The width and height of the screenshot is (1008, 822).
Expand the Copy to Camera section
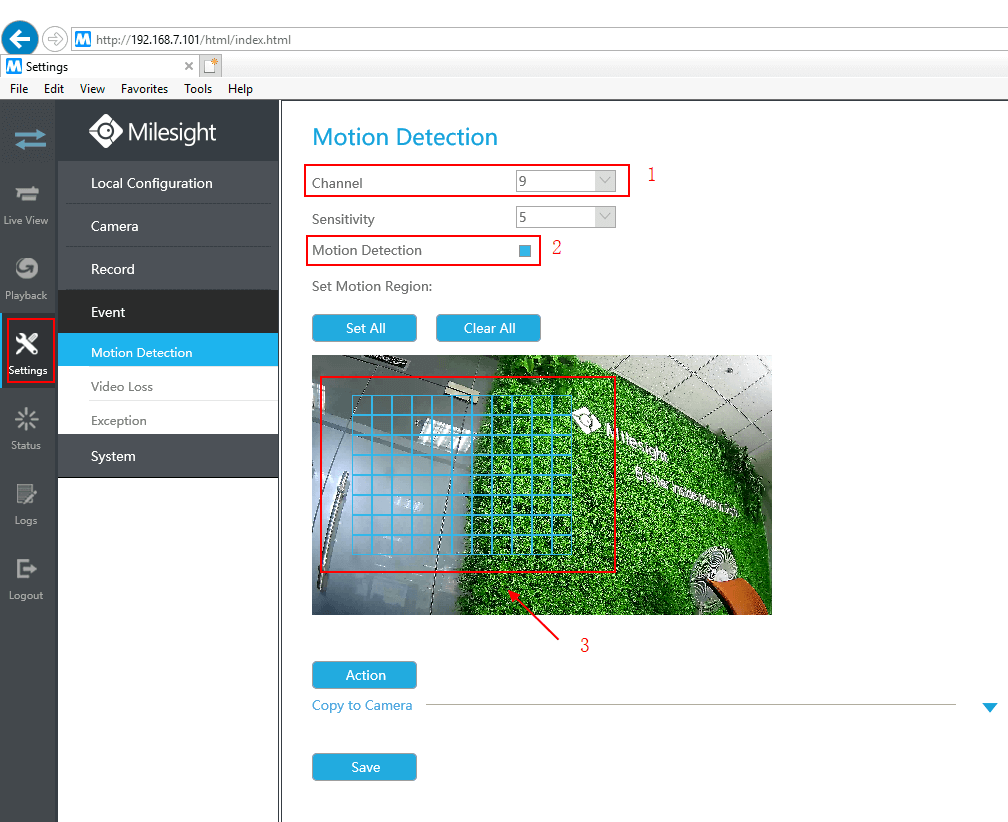pos(989,706)
